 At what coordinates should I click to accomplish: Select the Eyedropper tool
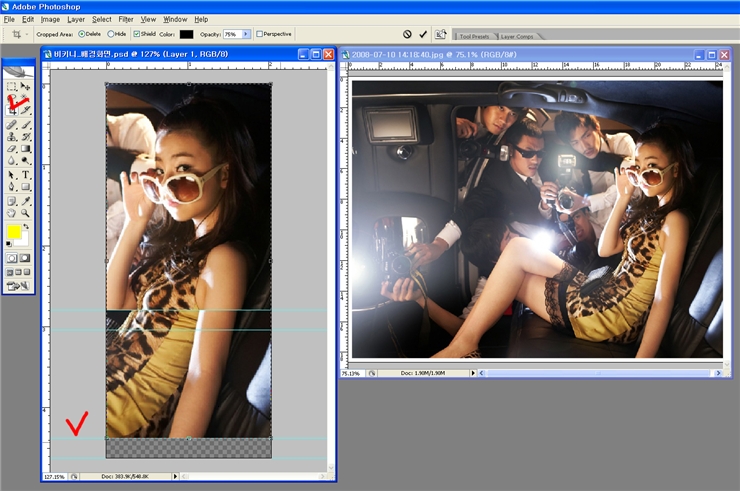[x=25, y=201]
